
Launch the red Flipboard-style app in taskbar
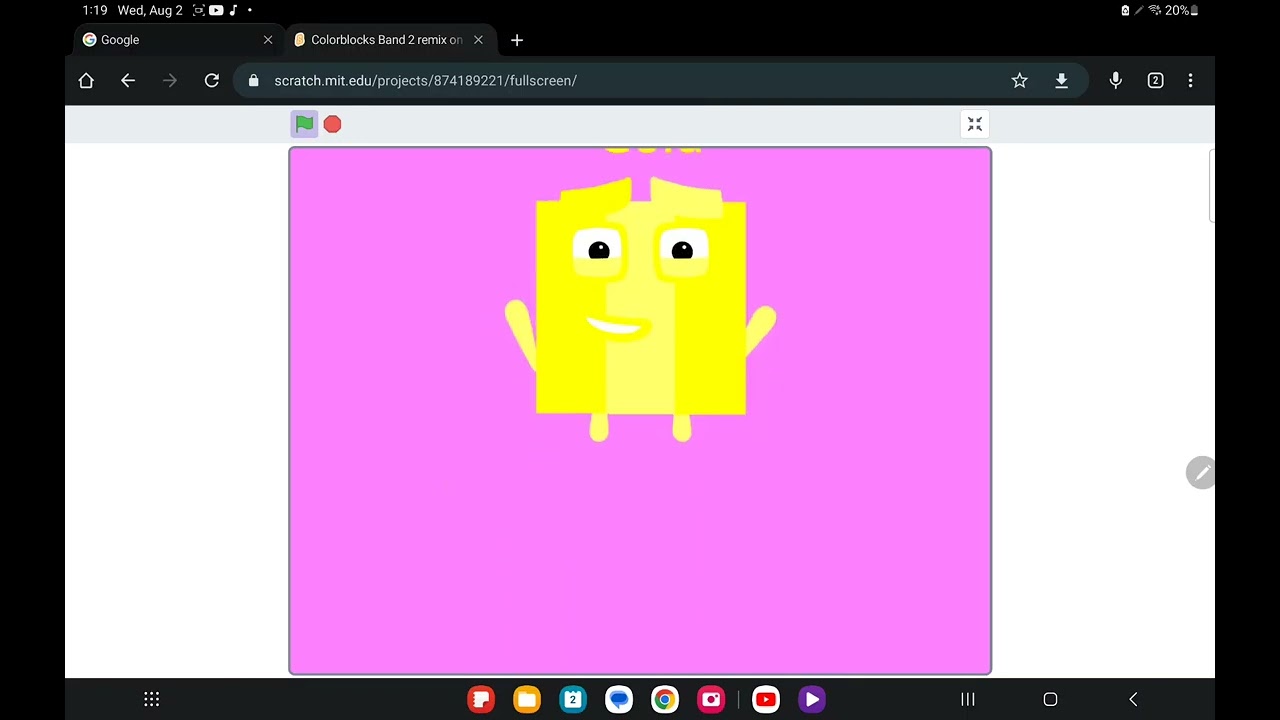click(481, 699)
